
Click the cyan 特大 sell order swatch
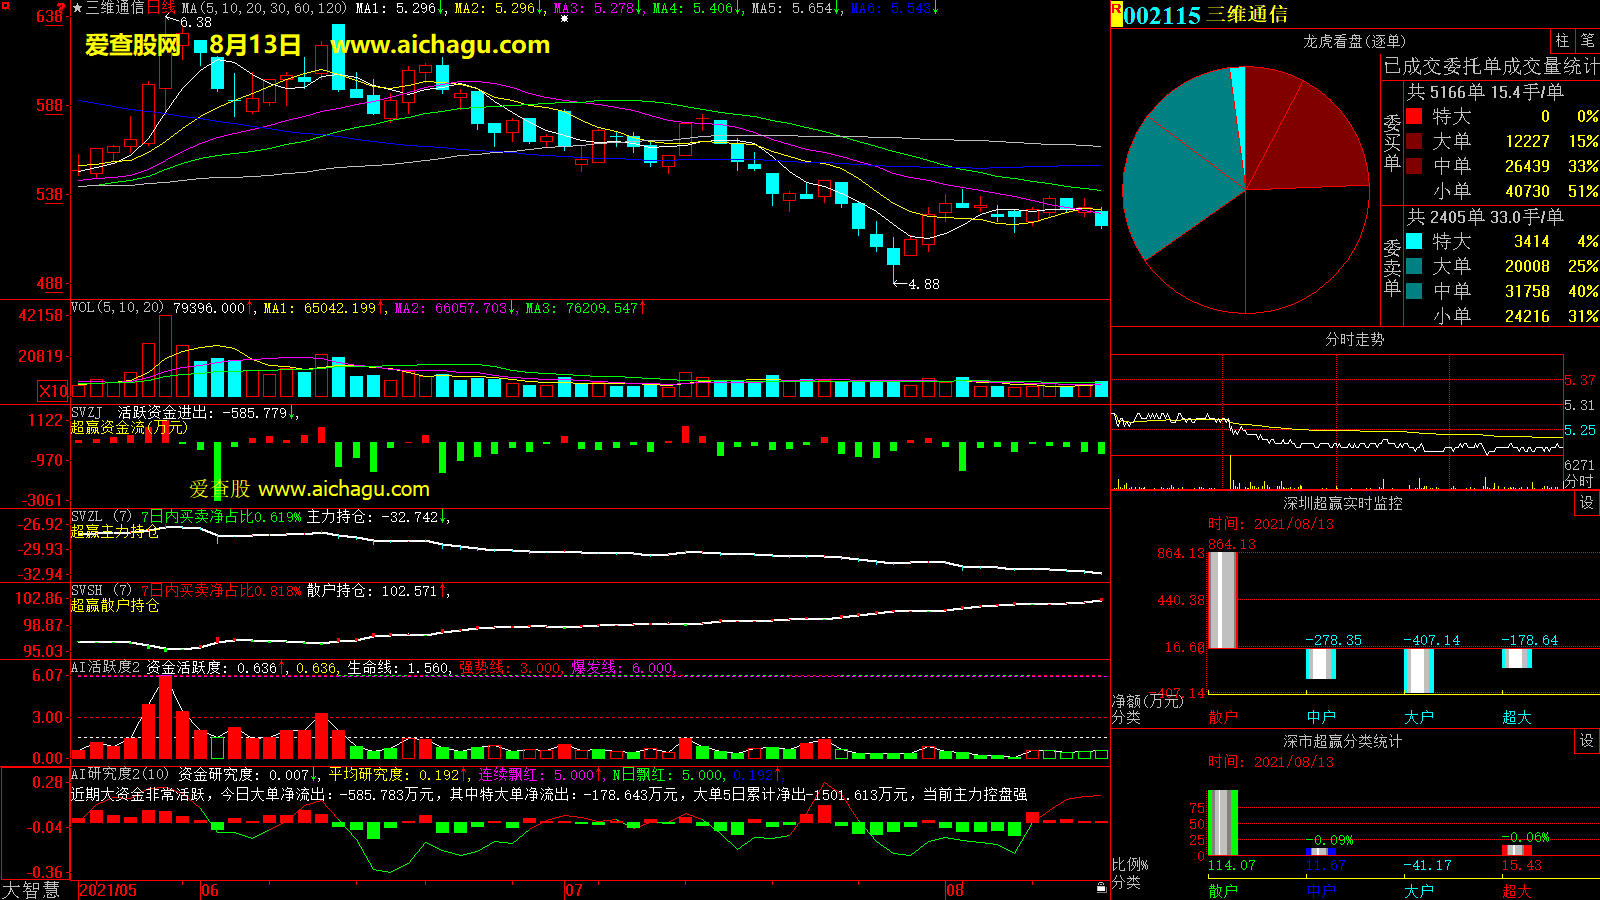point(1414,241)
